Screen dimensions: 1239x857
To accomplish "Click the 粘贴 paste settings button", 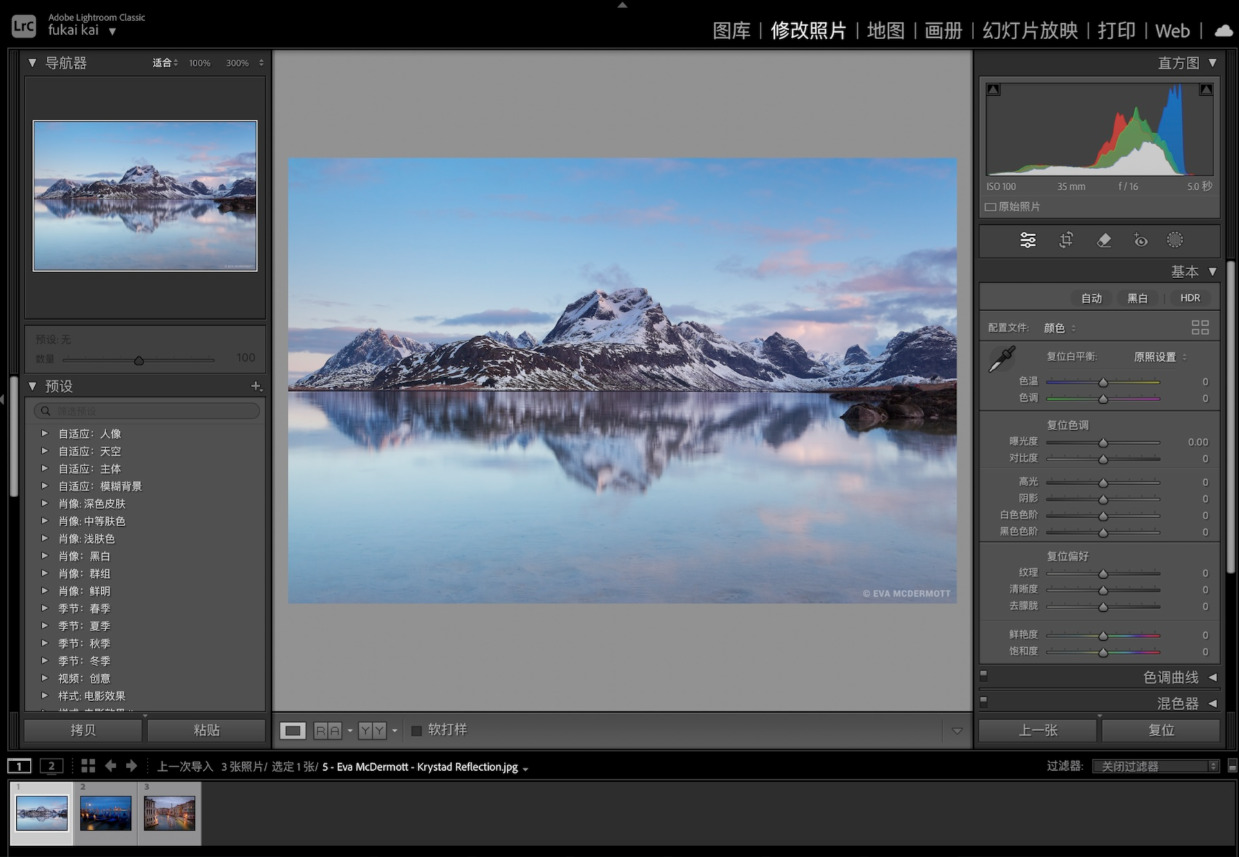I will pyautogui.click(x=207, y=731).
